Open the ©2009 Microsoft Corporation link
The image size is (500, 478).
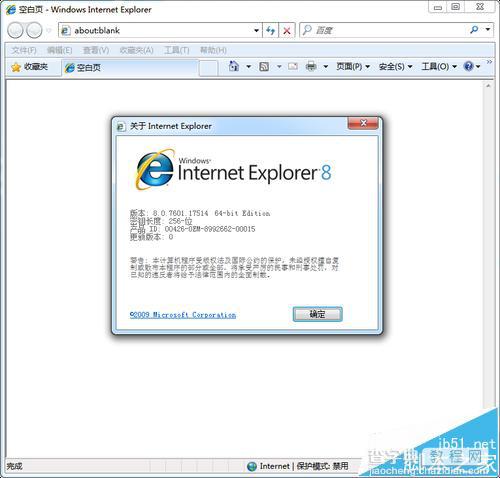[183, 315]
